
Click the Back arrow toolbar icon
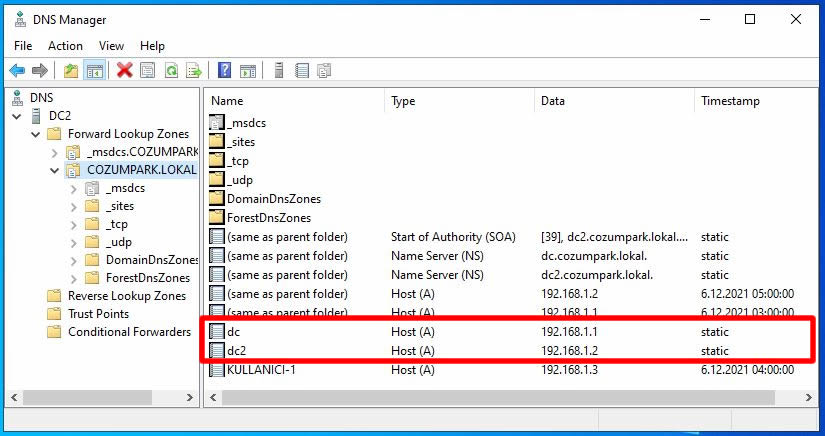click(17, 70)
